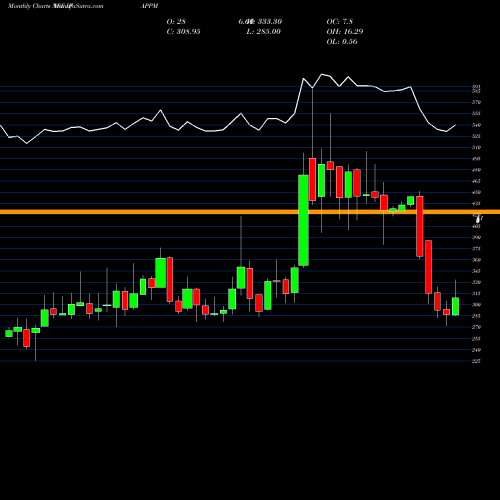500x500 pixels.
Task: Click the 570 price axis label
Action: tap(476, 102)
